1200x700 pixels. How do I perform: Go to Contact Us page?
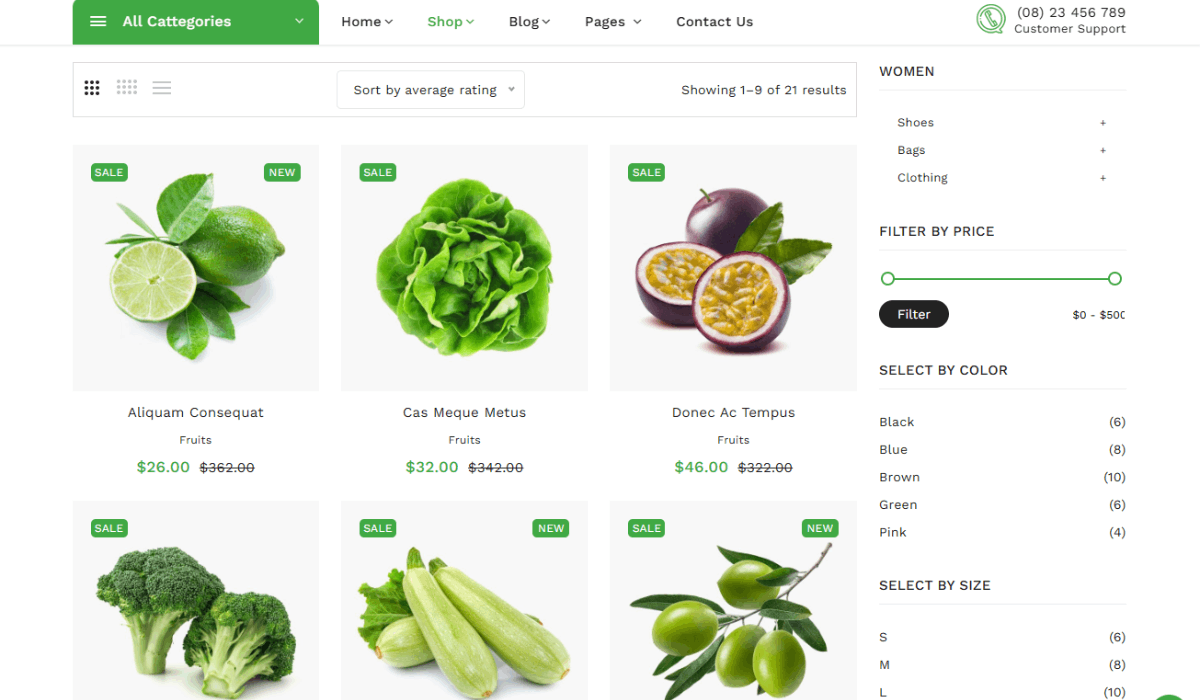714,21
